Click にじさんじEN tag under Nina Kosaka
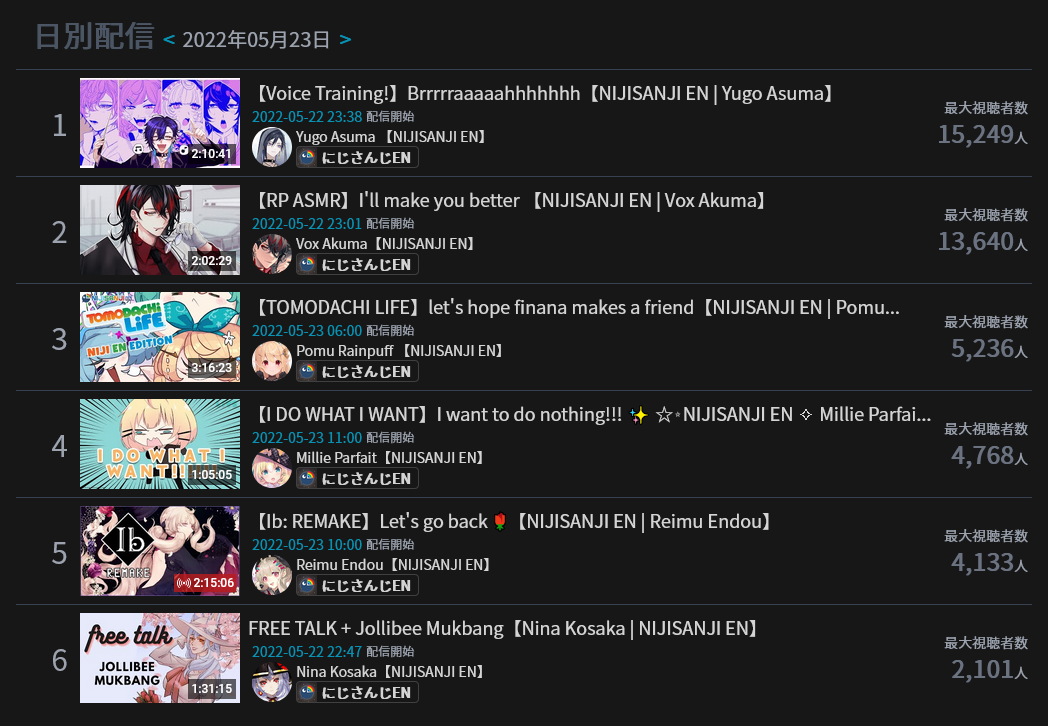The width and height of the screenshot is (1048, 726). pos(358,693)
